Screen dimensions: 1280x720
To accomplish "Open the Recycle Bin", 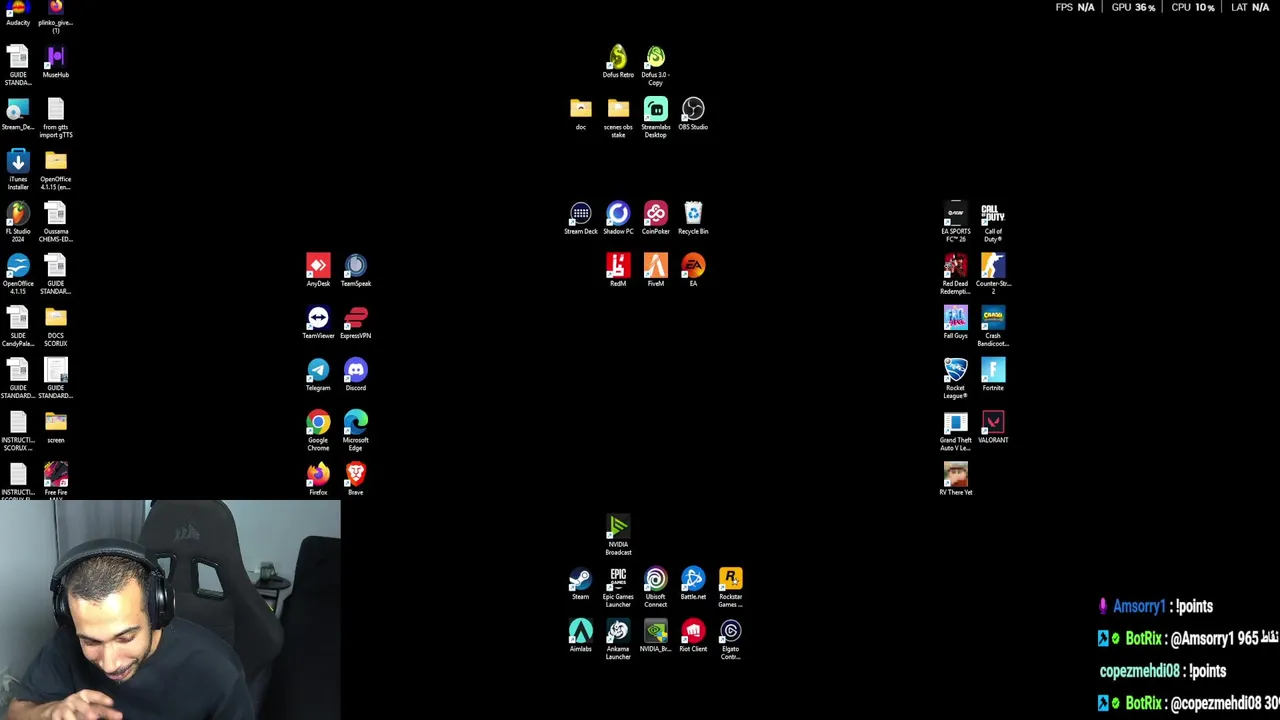I will click(693, 219).
